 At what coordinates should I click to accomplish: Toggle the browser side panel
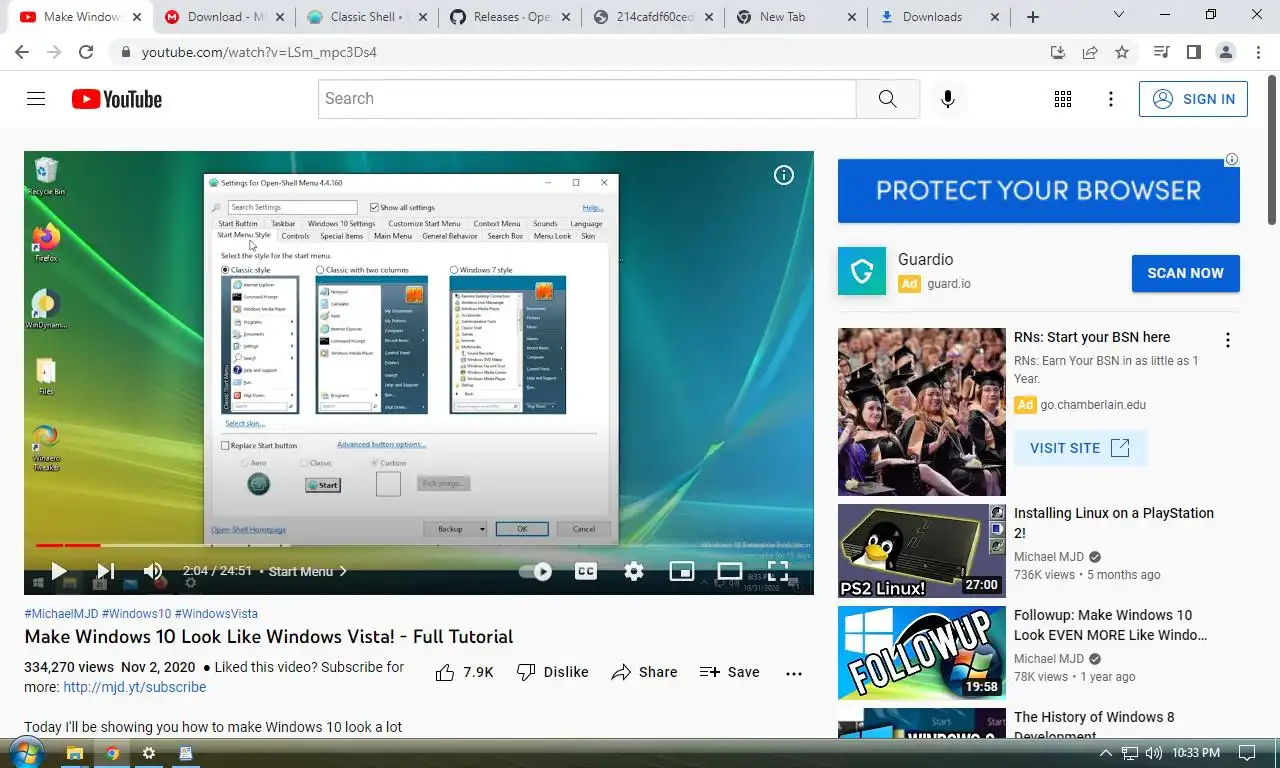(x=1193, y=52)
